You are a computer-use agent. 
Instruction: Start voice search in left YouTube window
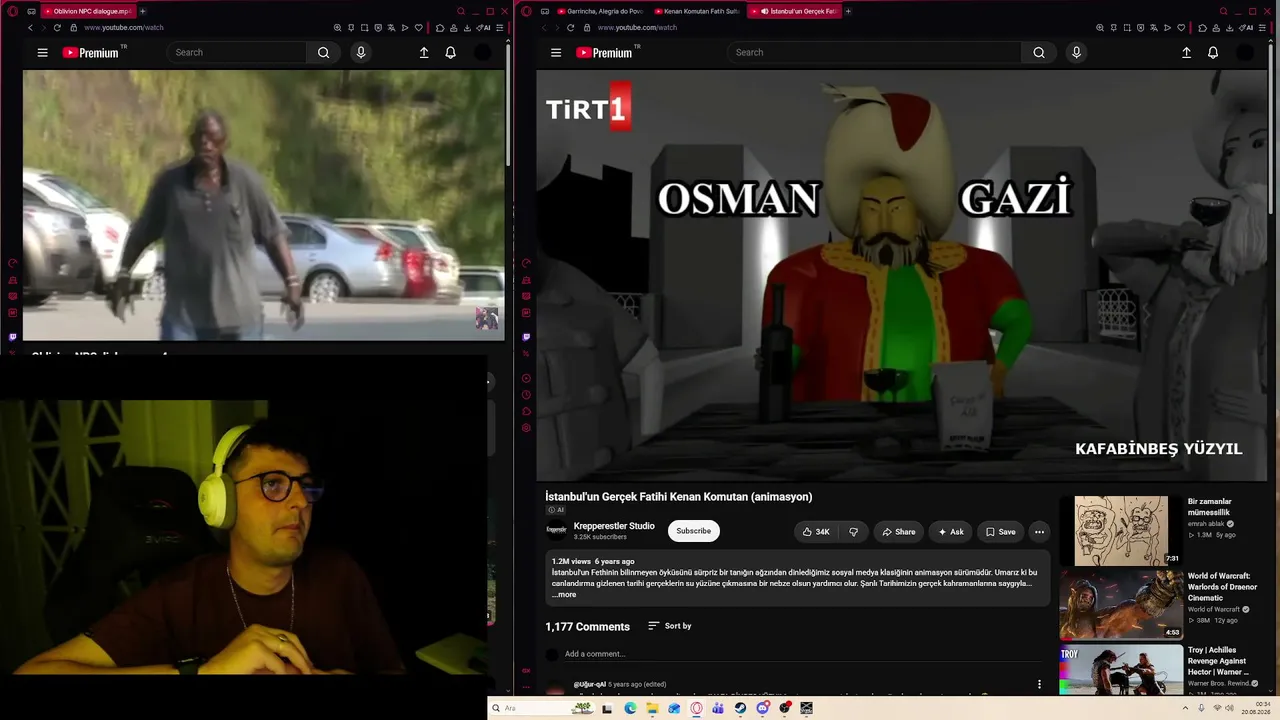pos(361,53)
